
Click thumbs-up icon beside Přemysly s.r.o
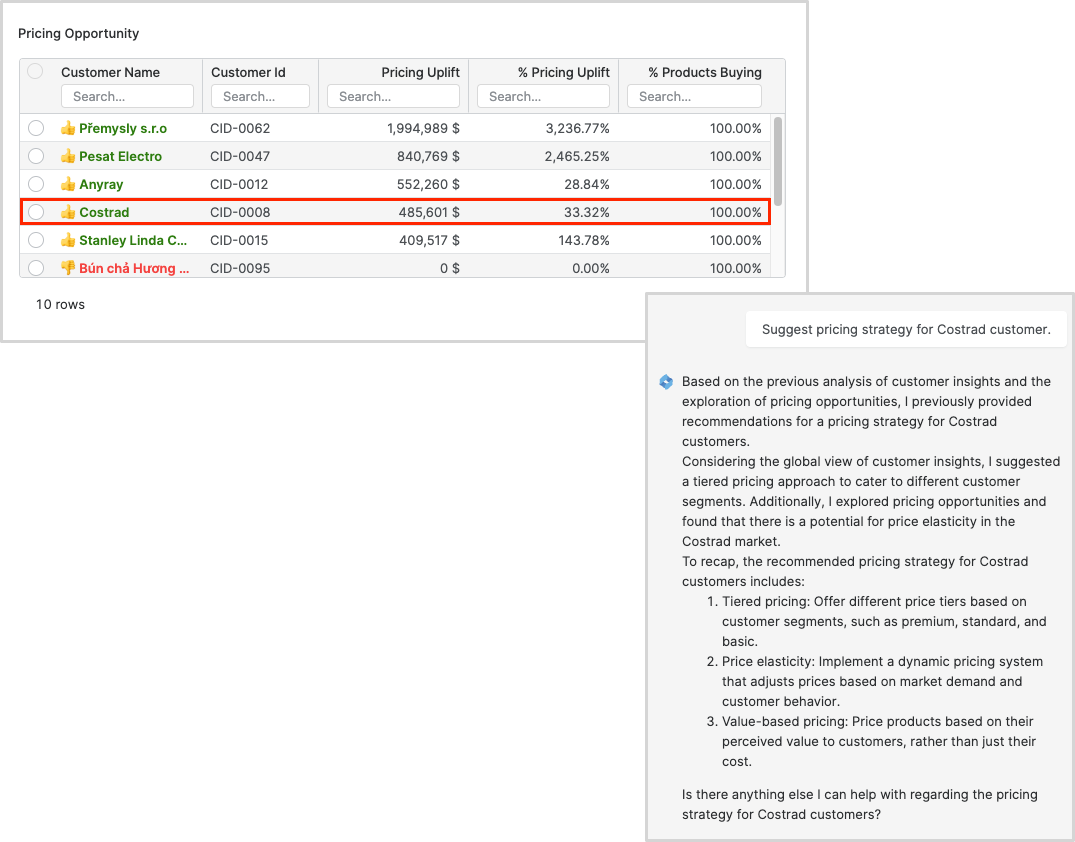pos(68,128)
